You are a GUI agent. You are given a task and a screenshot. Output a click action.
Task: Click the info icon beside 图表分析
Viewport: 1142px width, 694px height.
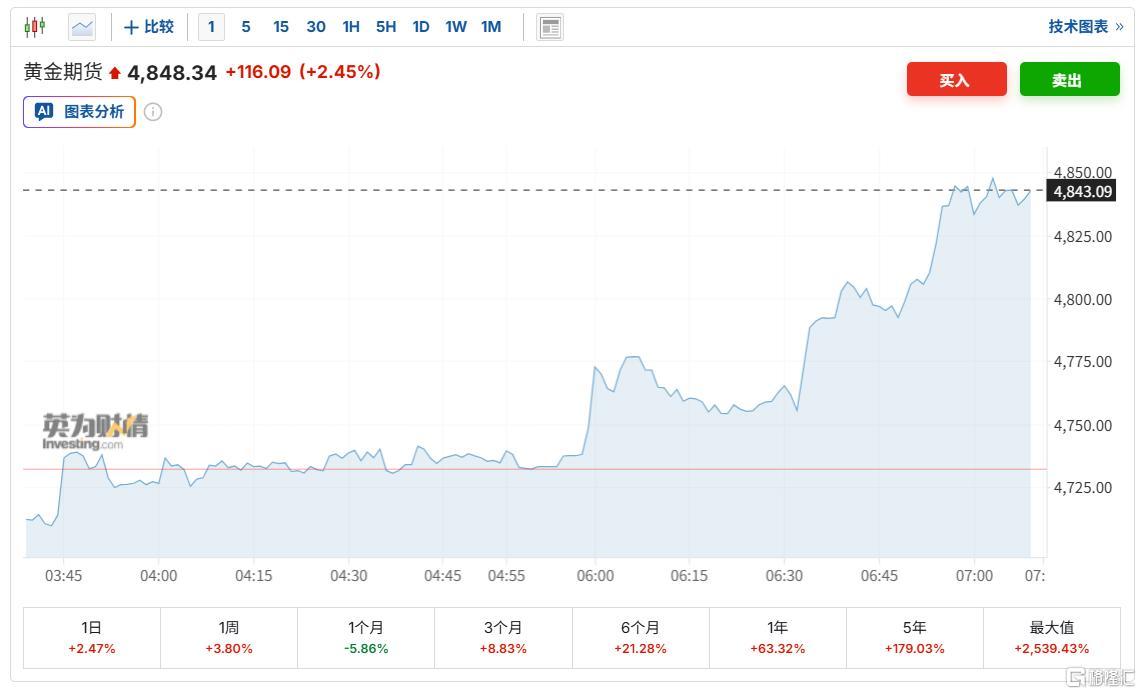tap(153, 112)
